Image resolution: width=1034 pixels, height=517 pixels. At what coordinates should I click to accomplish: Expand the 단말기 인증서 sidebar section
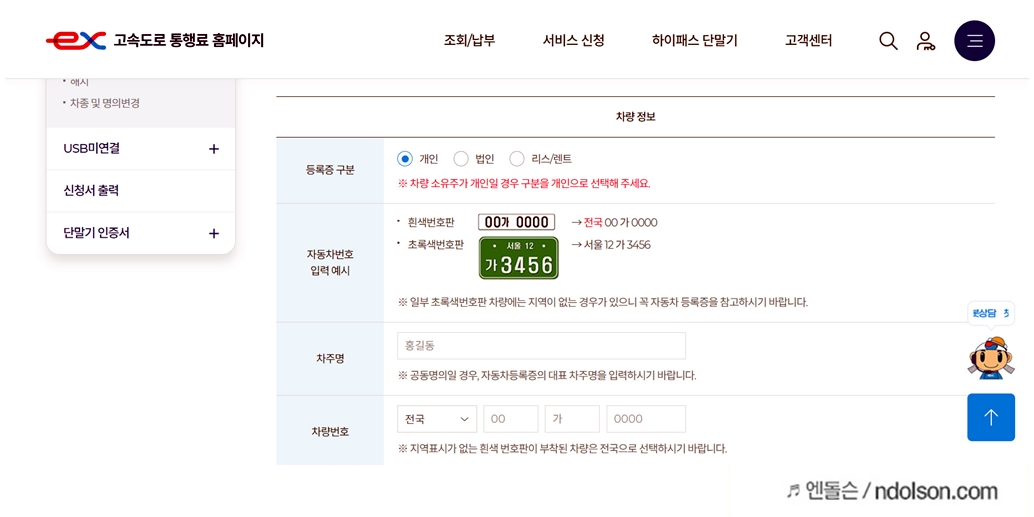(141, 233)
